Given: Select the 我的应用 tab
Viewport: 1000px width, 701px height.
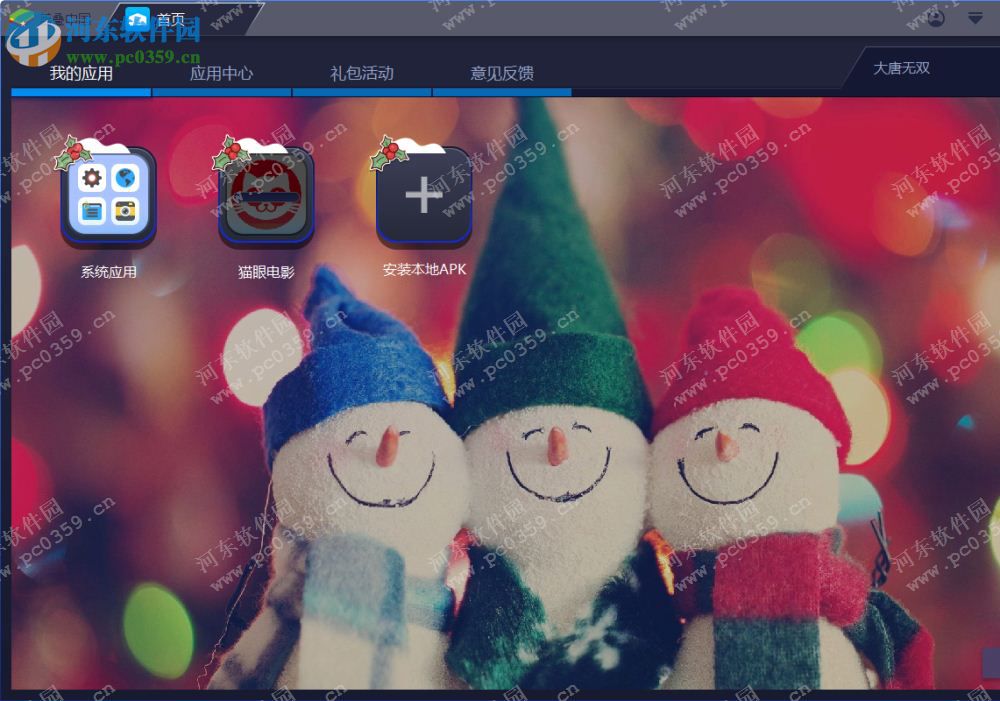Looking at the screenshot, I should 81,74.
